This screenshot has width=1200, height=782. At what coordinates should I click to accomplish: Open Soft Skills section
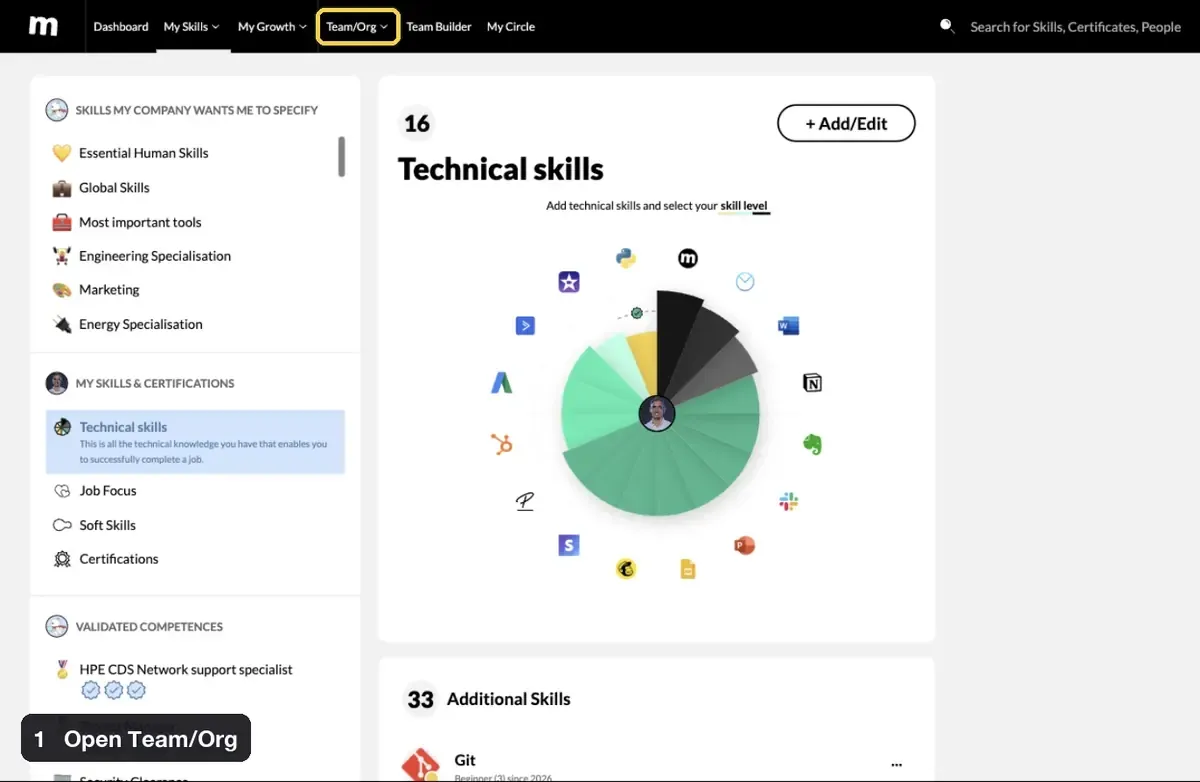(x=107, y=525)
